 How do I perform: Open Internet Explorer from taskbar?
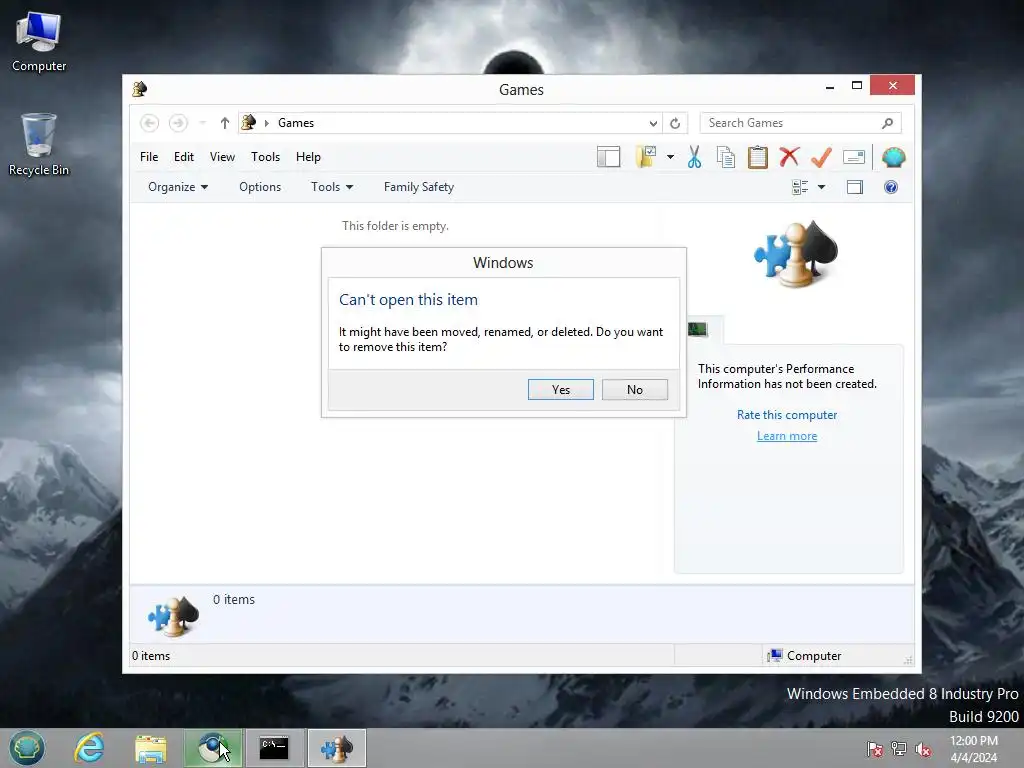(89, 748)
